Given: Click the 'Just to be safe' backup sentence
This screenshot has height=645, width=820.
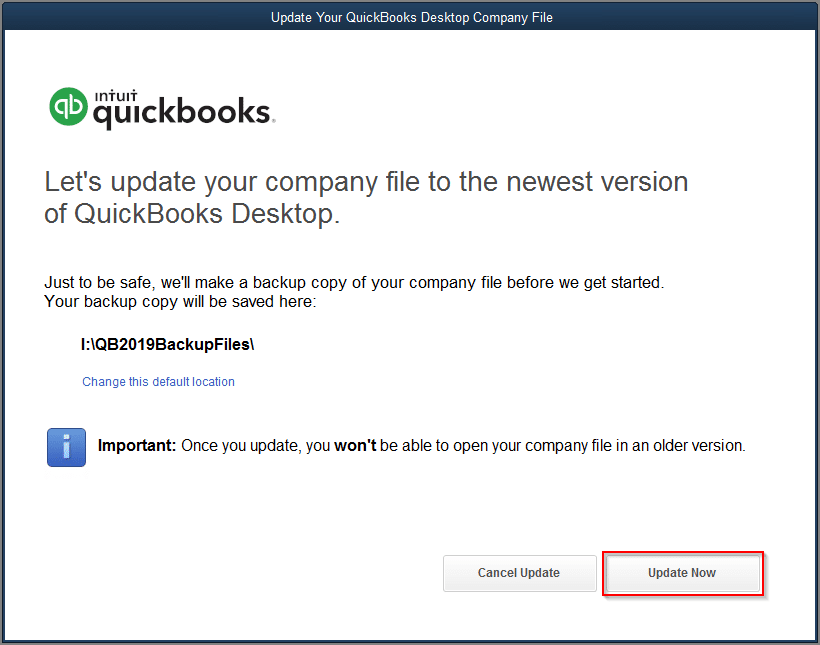Looking at the screenshot, I should click(x=354, y=282).
